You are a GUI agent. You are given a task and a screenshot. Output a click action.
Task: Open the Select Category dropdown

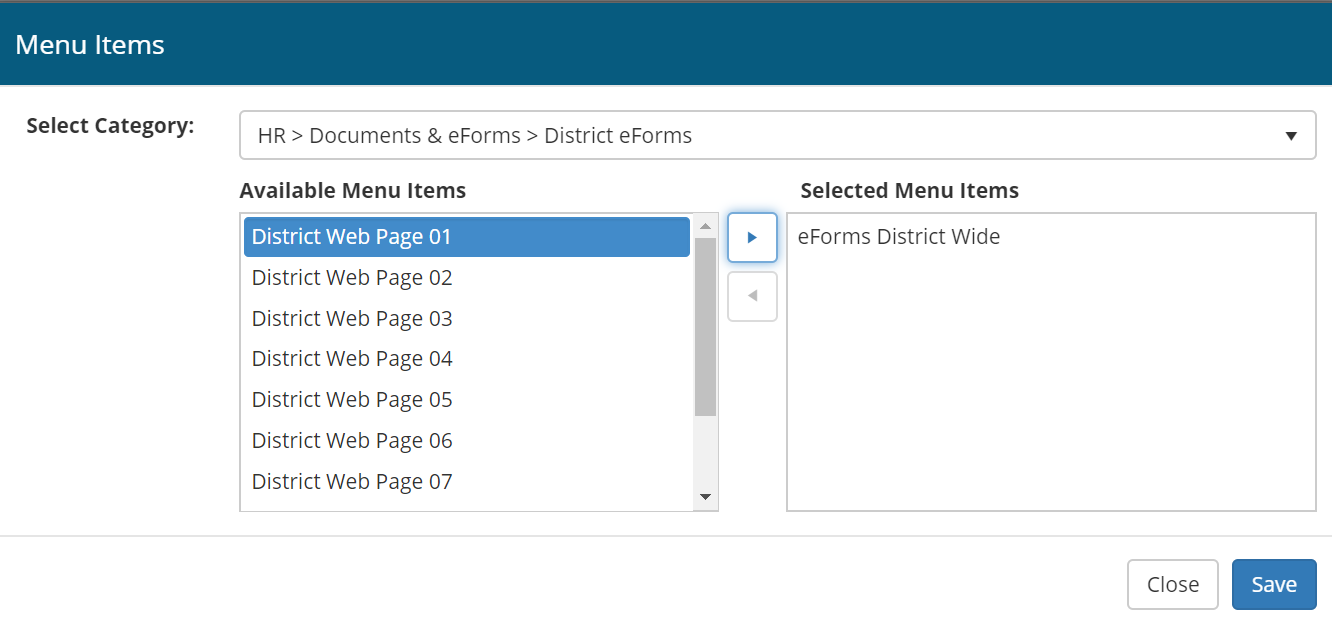tap(776, 135)
